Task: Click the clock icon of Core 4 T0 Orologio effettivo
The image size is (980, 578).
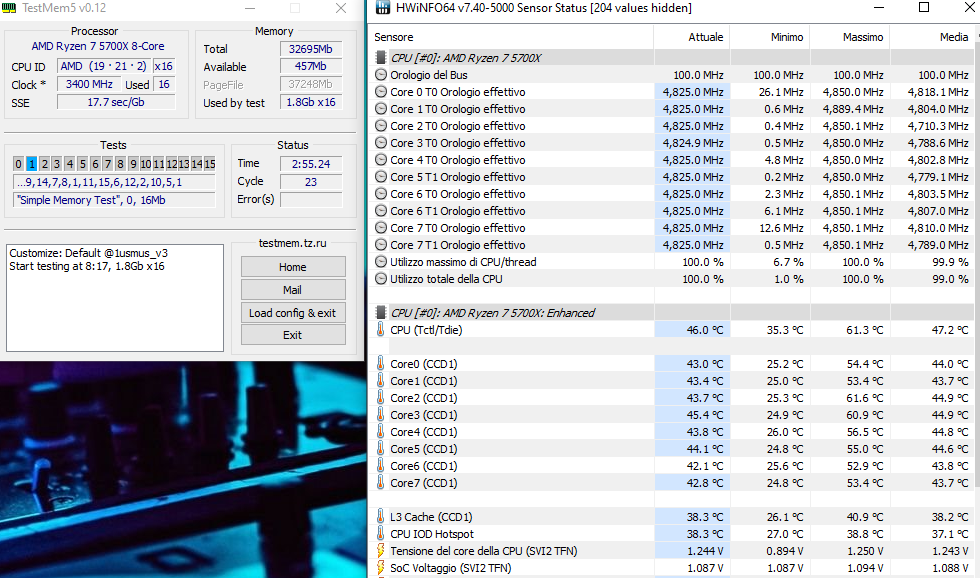Action: pos(381,159)
